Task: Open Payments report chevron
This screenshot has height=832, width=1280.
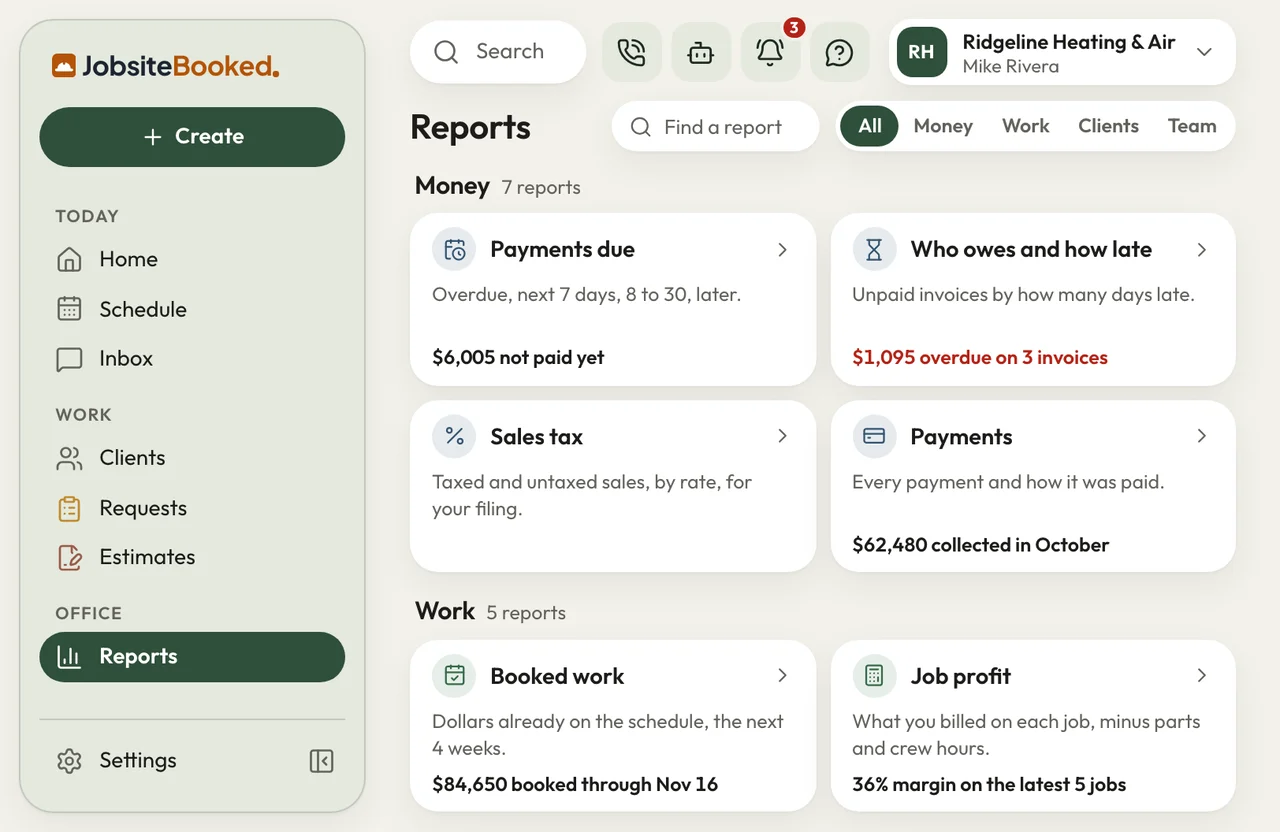Action: 1202,436
